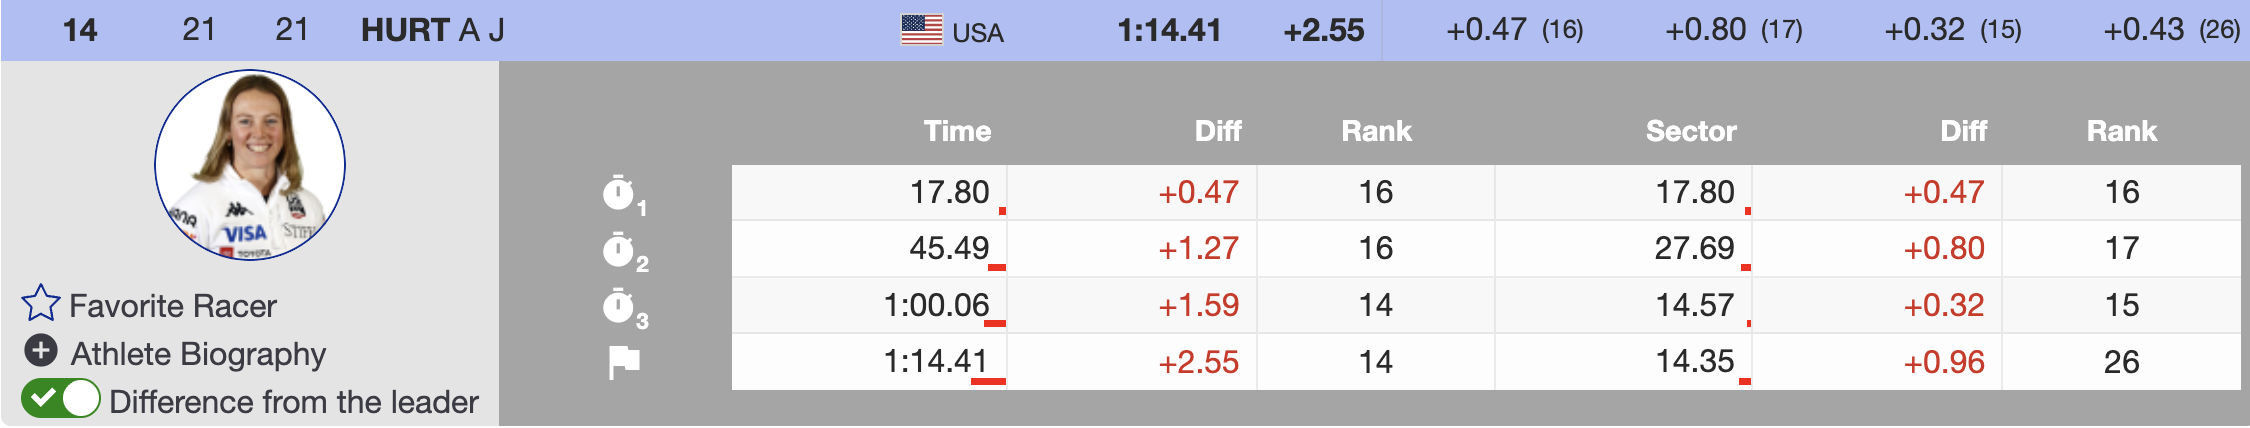Click the +0.80 (17) sector summary in header
2250x428 pixels.
pyautogui.click(x=1733, y=30)
